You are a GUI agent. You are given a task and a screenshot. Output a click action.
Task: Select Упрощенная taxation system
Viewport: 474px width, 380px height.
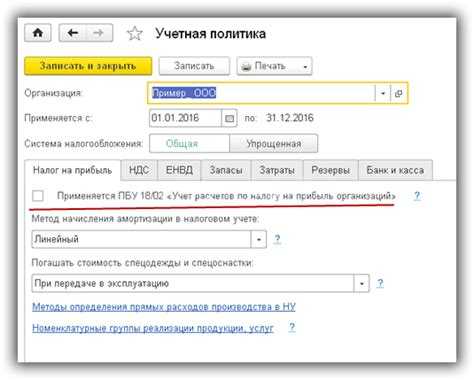coord(274,143)
